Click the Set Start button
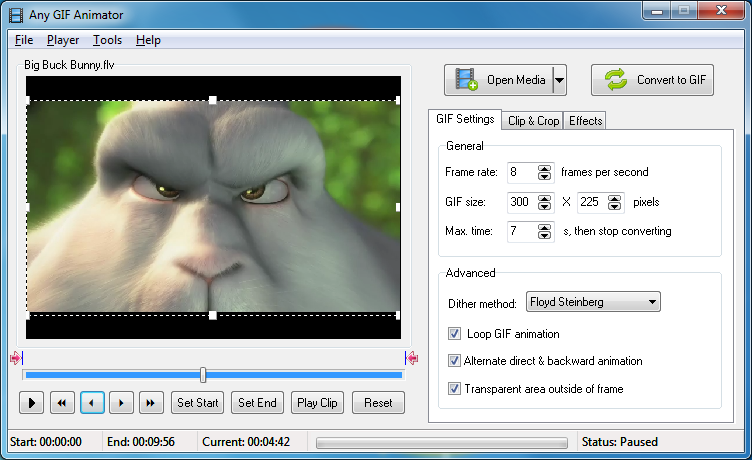The image size is (752, 460). pos(198,403)
